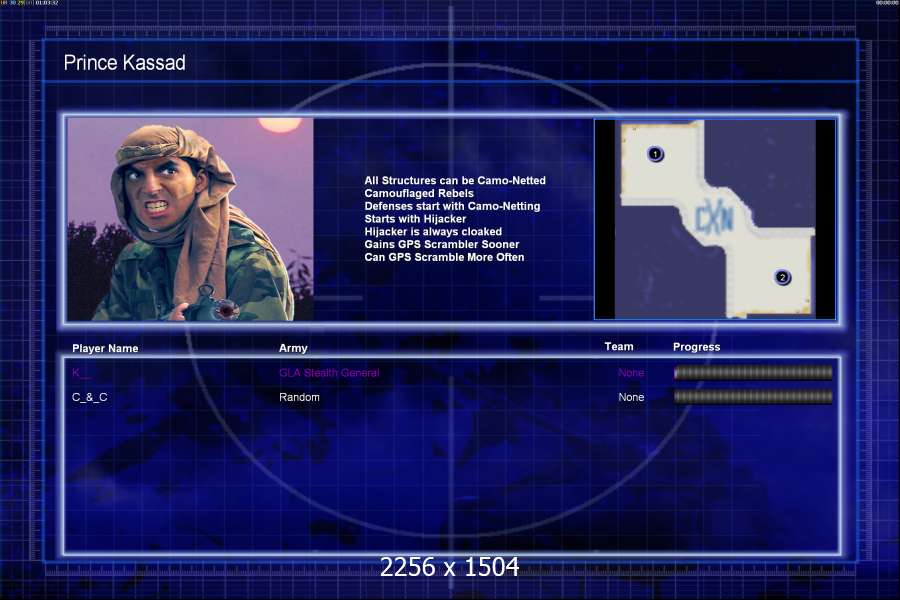Click 'Defenses start with Camo-Netting' line
Viewport: 900px width, 600px height.
[x=452, y=206]
